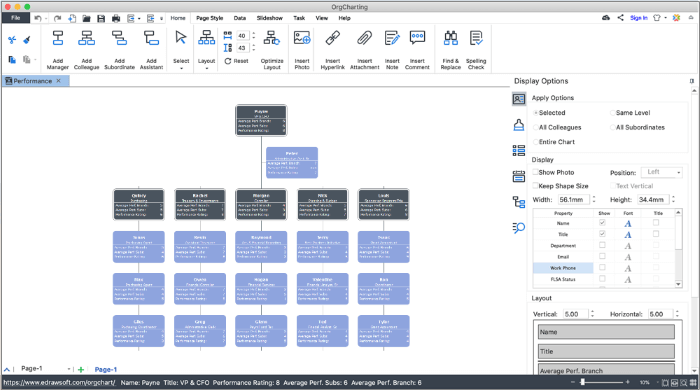Open the search list sidebar icon
The width and height of the screenshot is (700, 390).
click(x=519, y=228)
